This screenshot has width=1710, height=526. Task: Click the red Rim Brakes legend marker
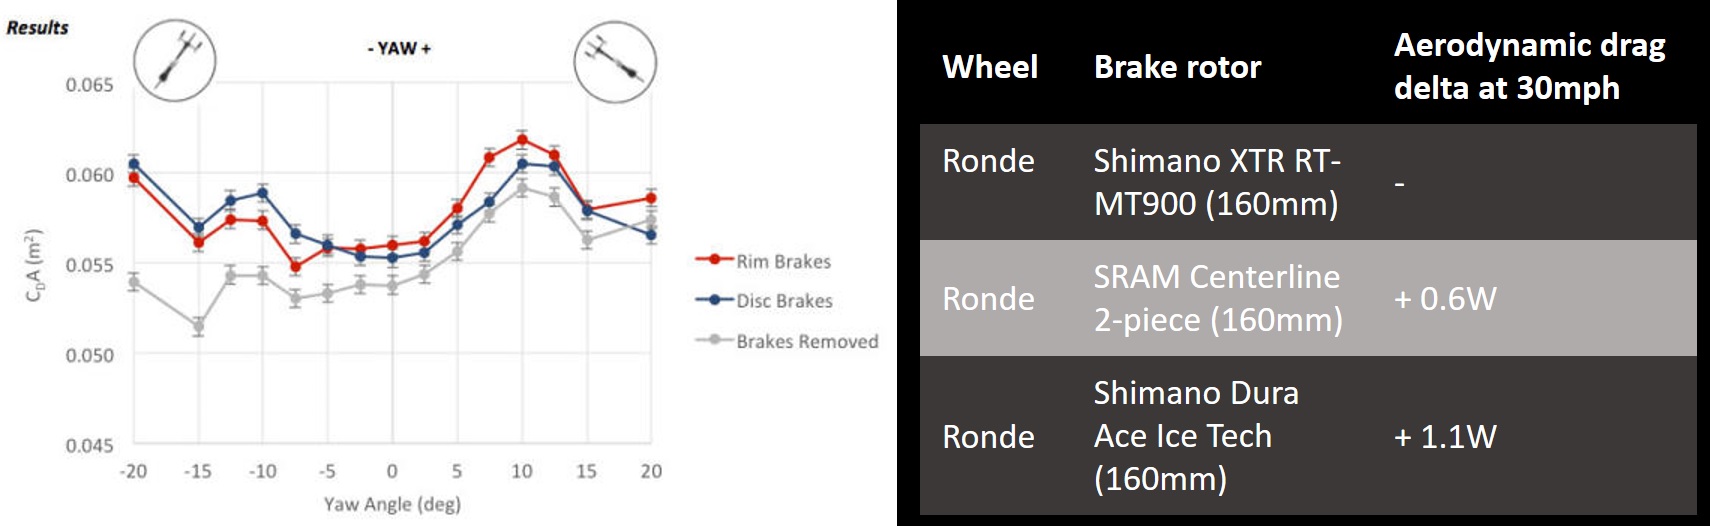(714, 260)
